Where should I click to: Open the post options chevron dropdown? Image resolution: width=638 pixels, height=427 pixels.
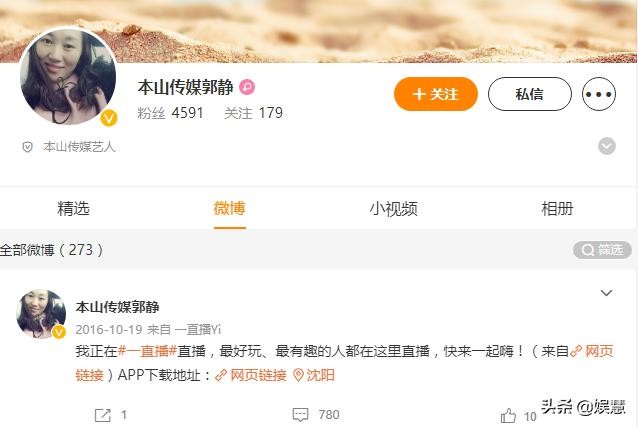pos(606,293)
